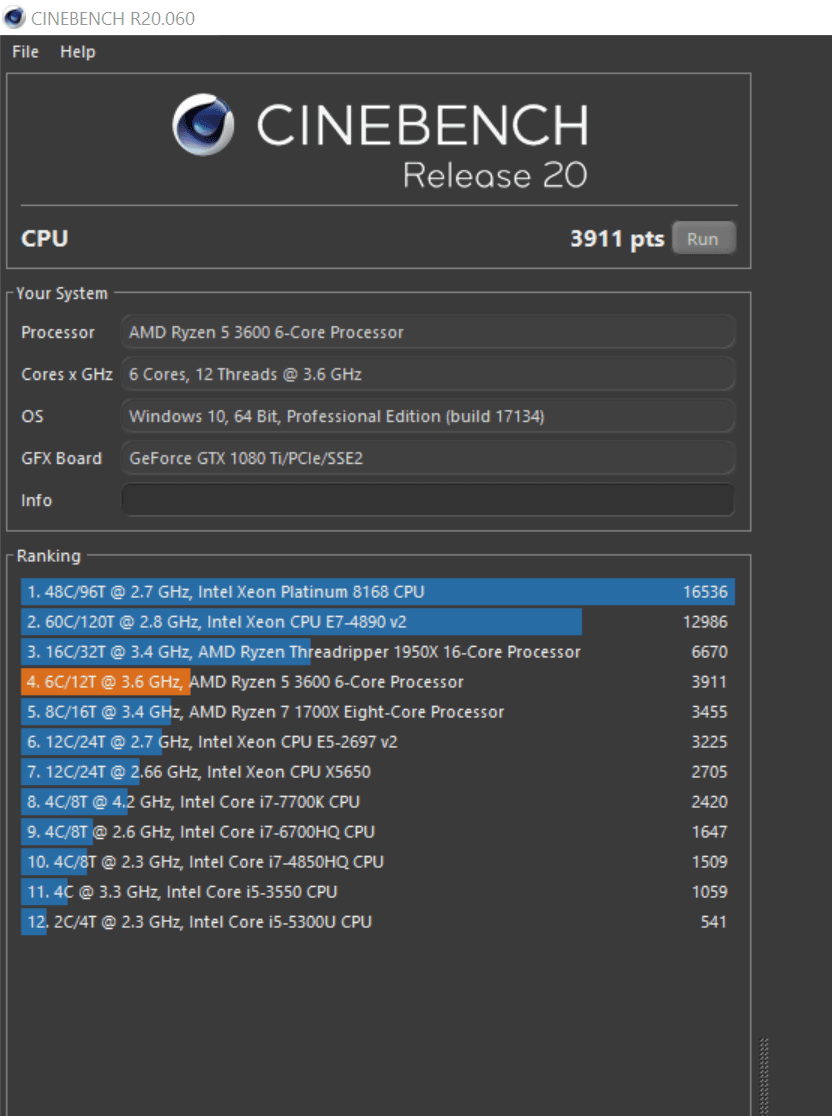This screenshot has width=832, height=1116.
Task: Open the Help menu
Action: coord(77,52)
